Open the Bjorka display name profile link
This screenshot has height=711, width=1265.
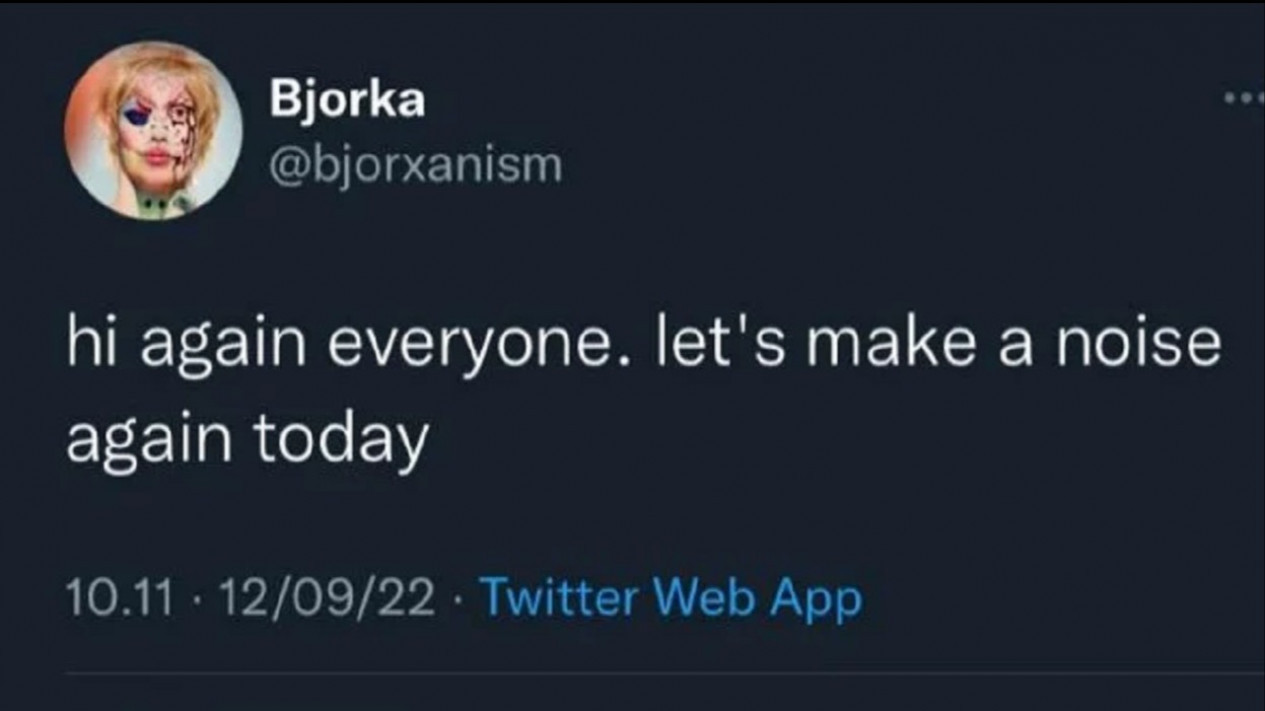point(347,100)
